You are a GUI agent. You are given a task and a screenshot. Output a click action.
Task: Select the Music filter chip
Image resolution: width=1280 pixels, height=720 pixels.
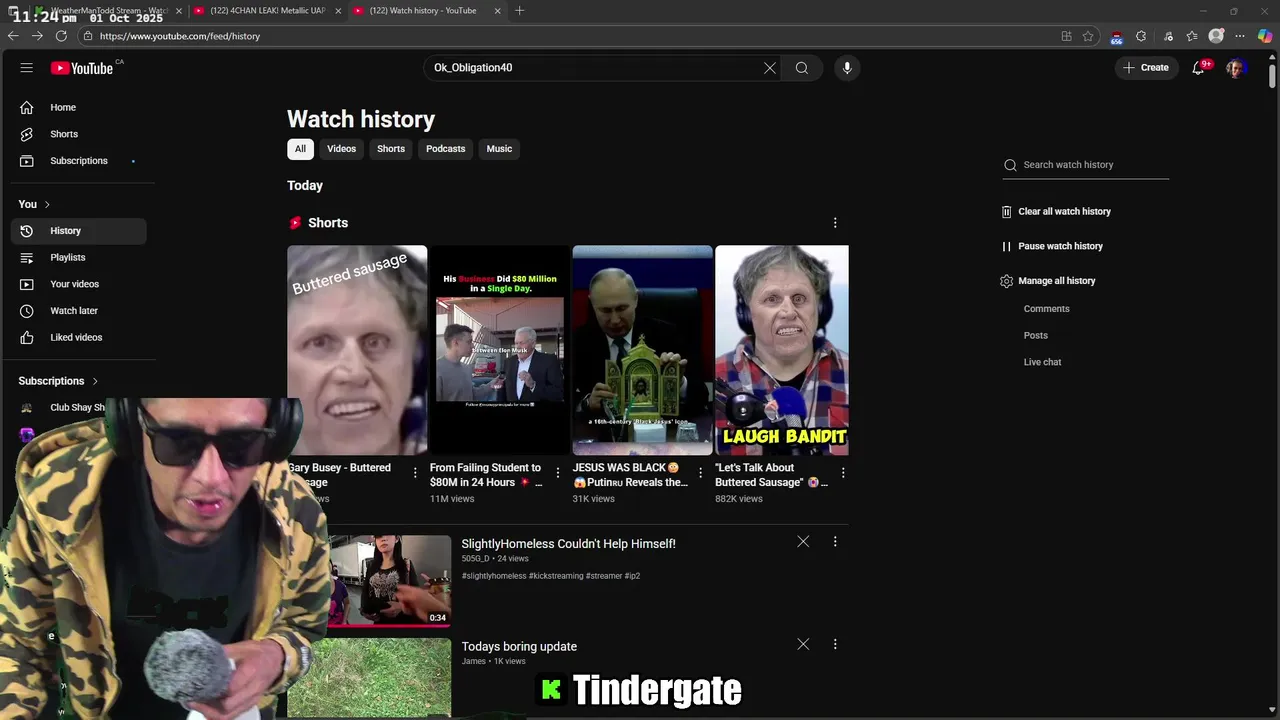[499, 149]
